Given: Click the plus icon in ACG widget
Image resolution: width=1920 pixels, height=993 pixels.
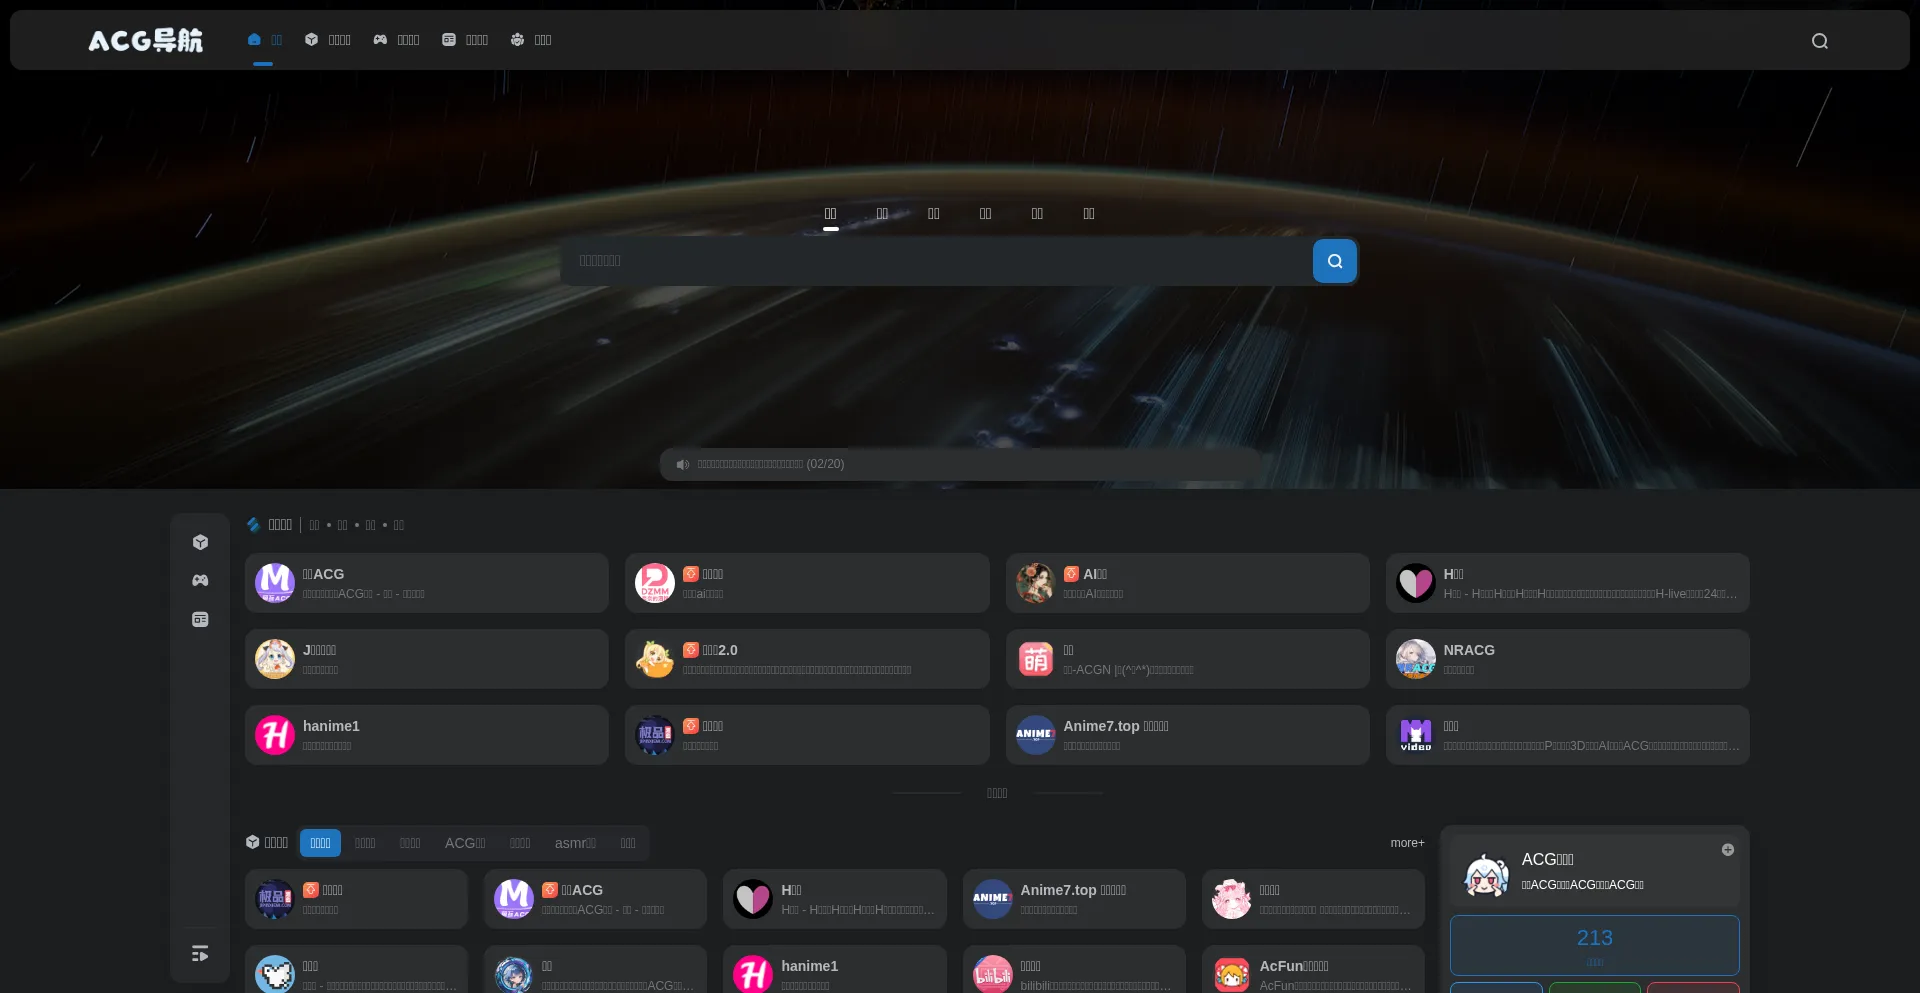Looking at the screenshot, I should pos(1727,850).
